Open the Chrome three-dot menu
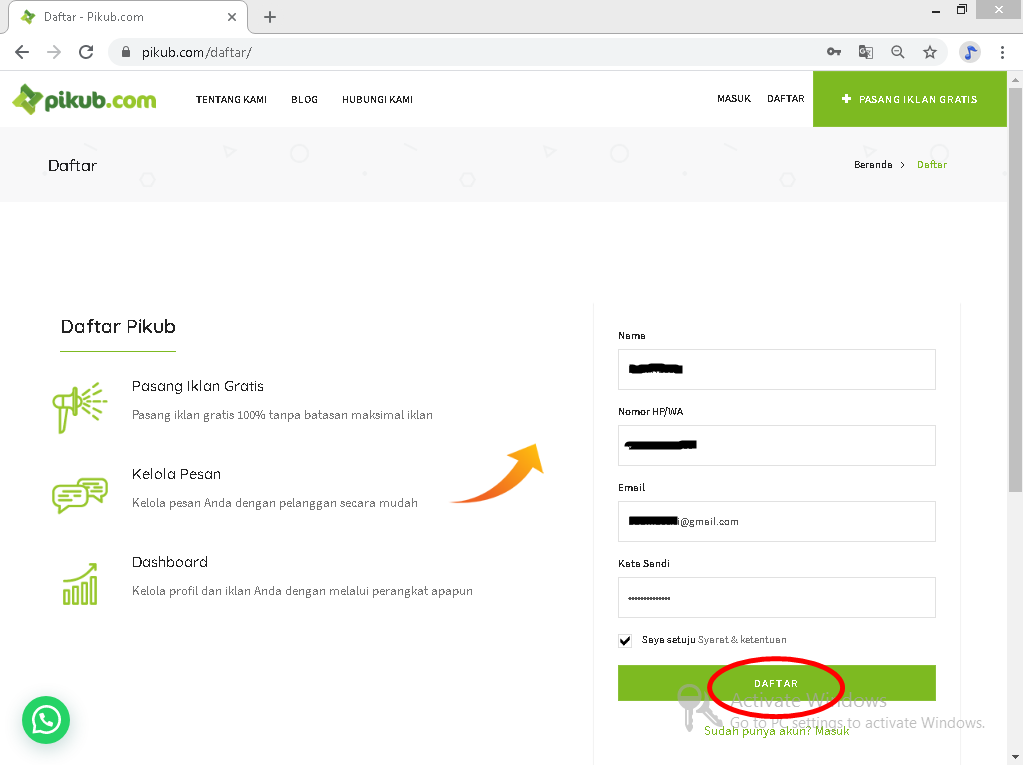The width and height of the screenshot is (1023, 765). click(1003, 51)
